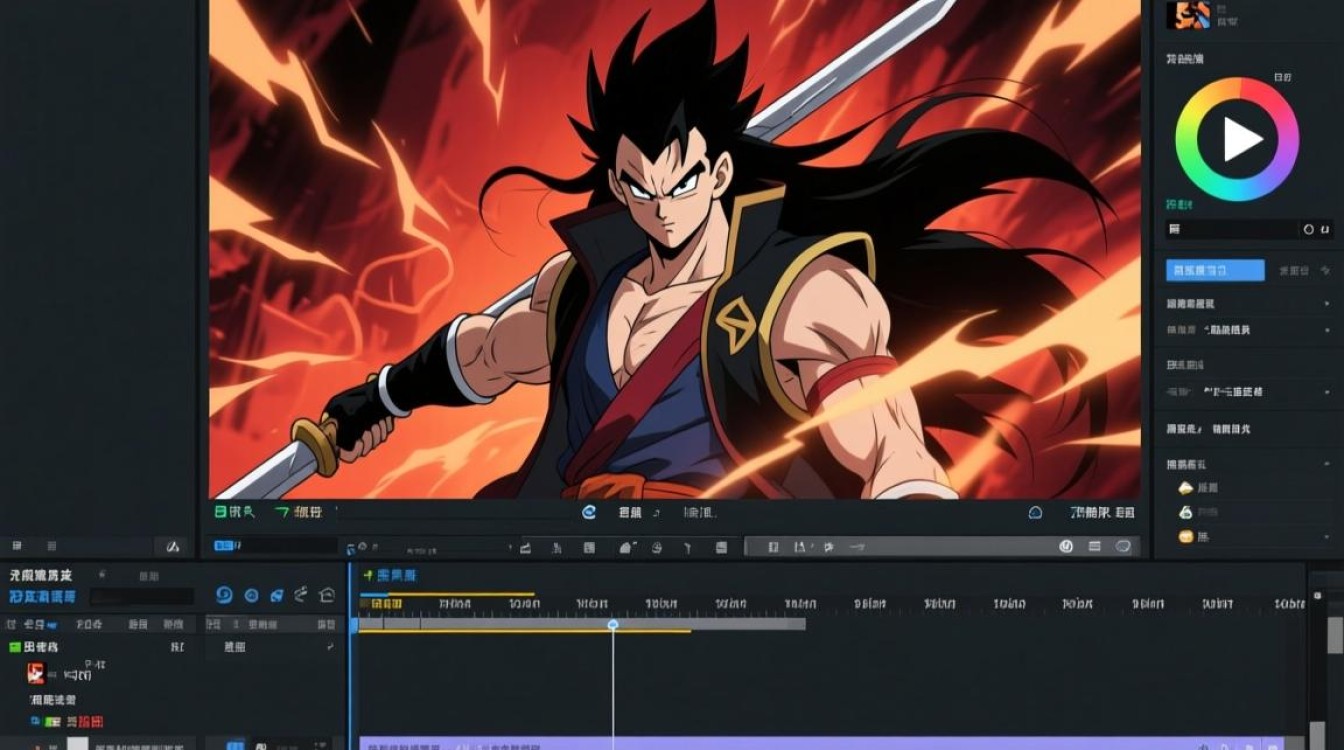Screen dimensions: 1344x750
Task: Click the anime character preview image
Action: pyautogui.click(x=675, y=249)
